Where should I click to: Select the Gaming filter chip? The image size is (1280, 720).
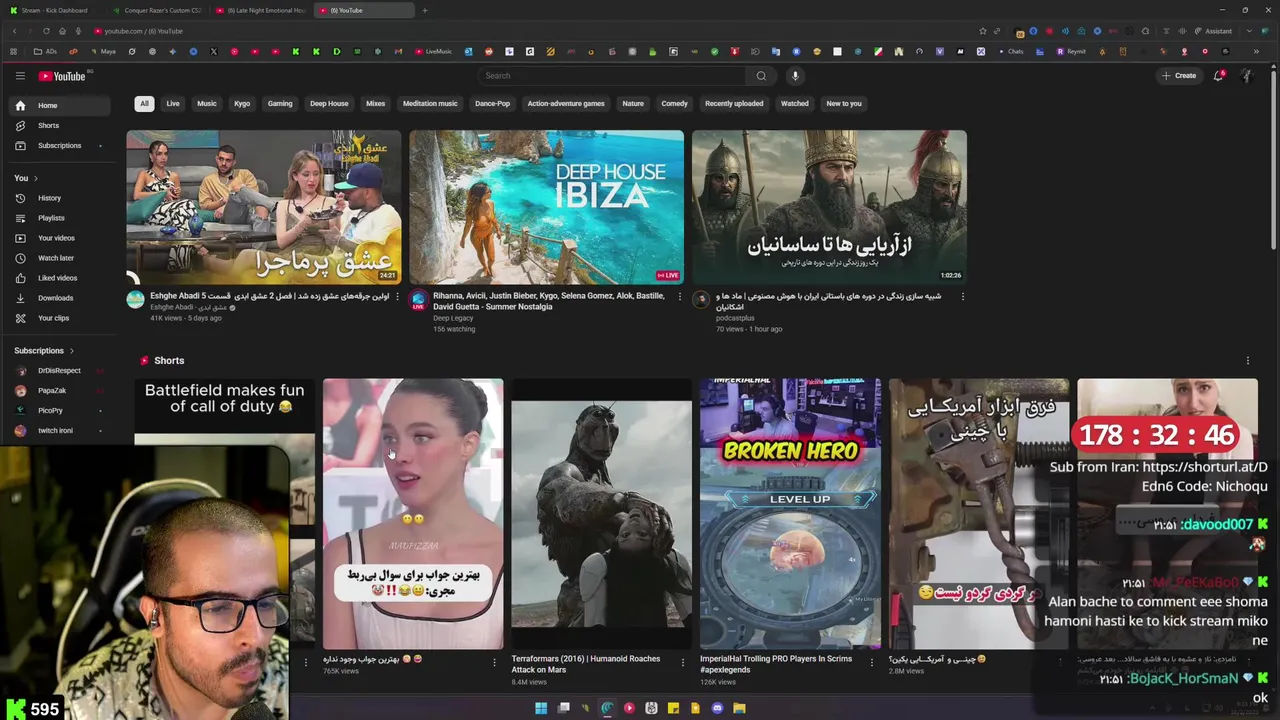pos(280,104)
